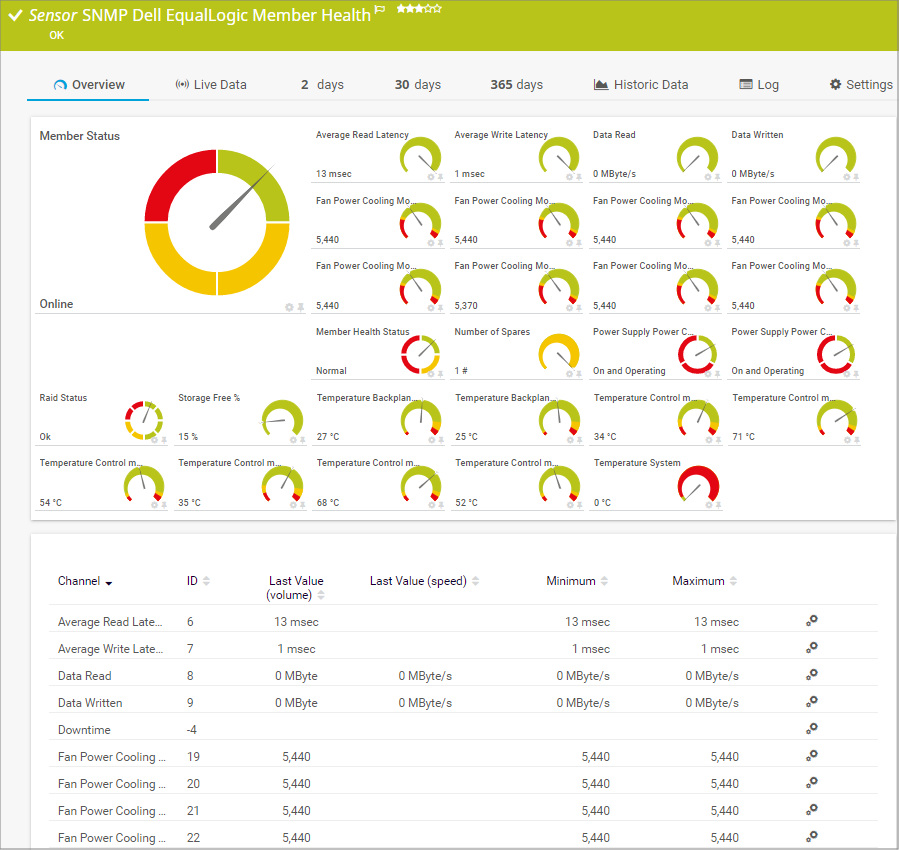The width and height of the screenshot is (899, 850).
Task: Click the gear icon on Number of Spares gauge
Action: pyautogui.click(x=570, y=374)
